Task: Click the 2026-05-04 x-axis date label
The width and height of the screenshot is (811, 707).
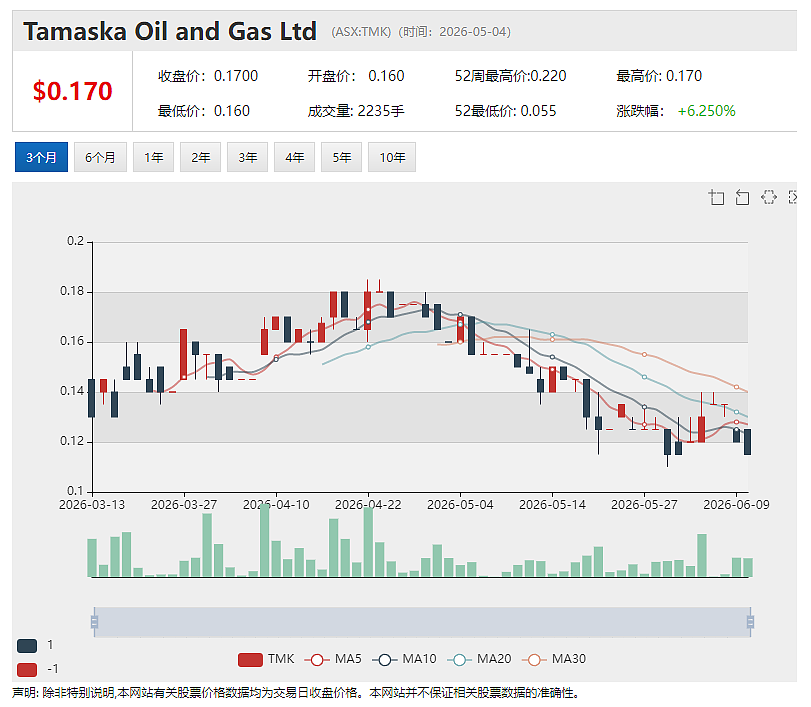Action: (x=460, y=505)
